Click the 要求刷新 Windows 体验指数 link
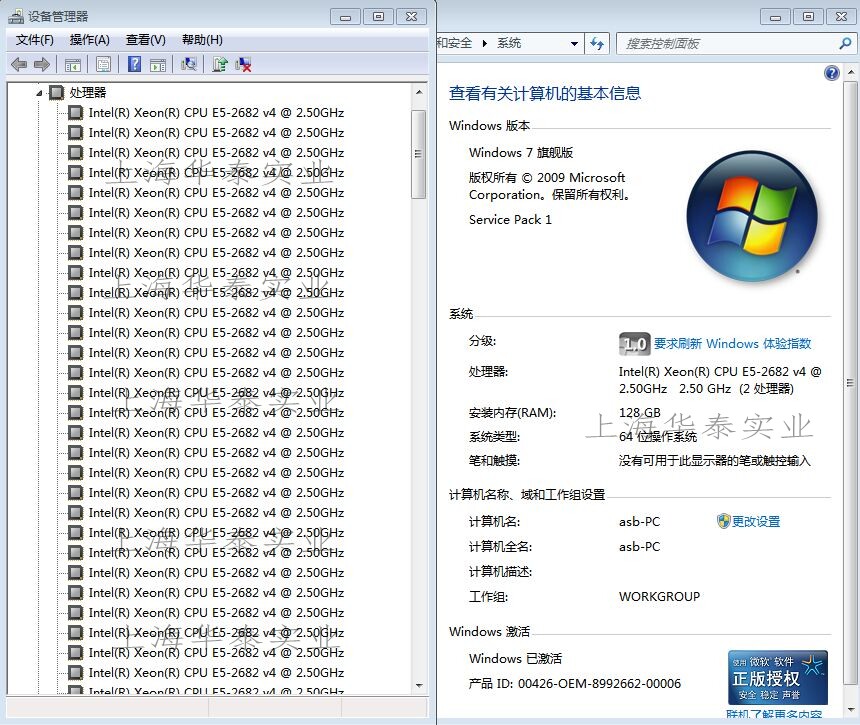This screenshot has width=860, height=725. [x=732, y=344]
